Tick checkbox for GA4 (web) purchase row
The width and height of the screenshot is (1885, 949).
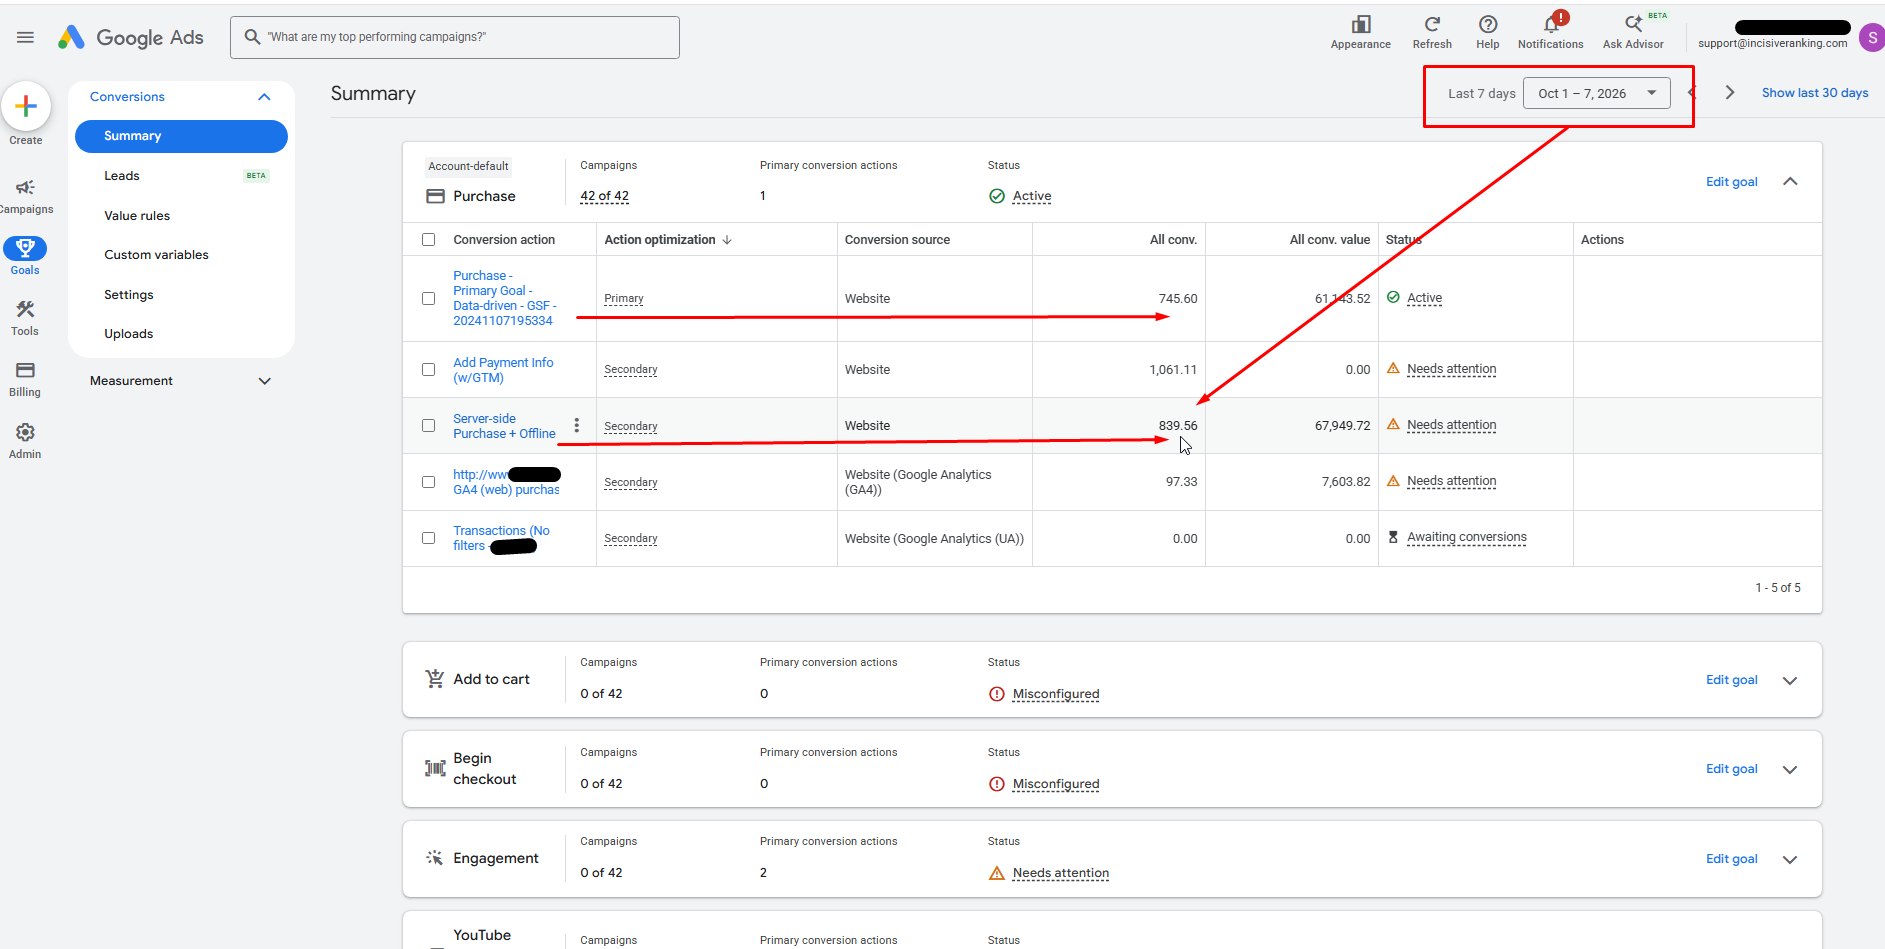(429, 482)
